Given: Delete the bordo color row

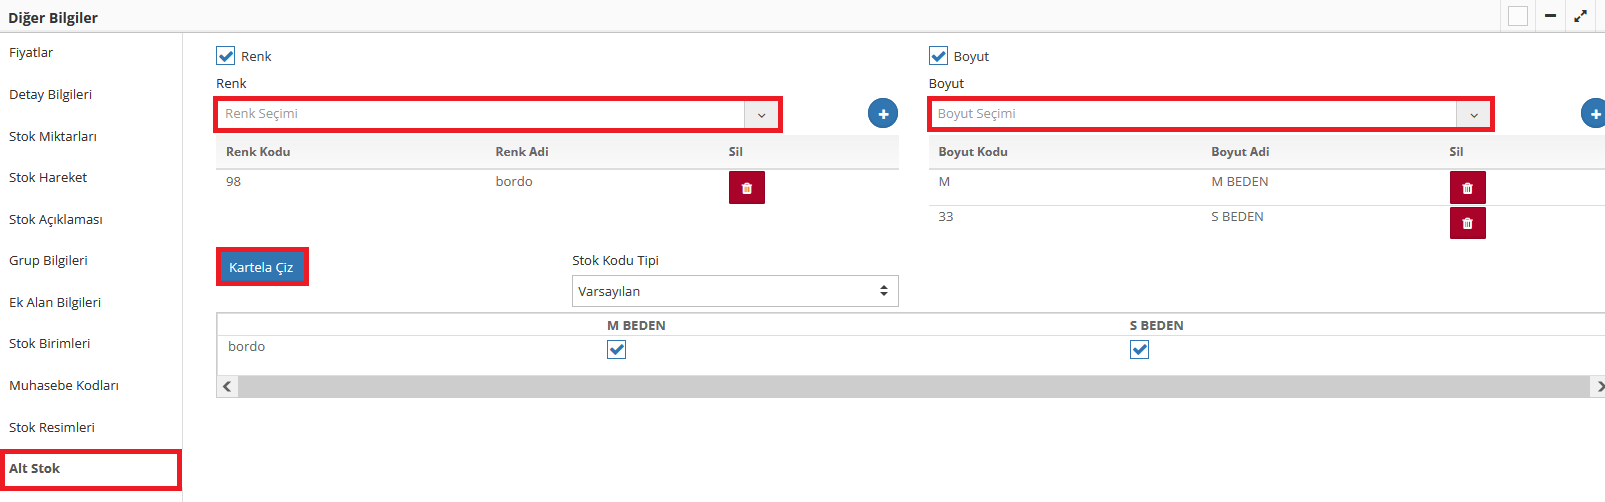Looking at the screenshot, I should pos(746,188).
